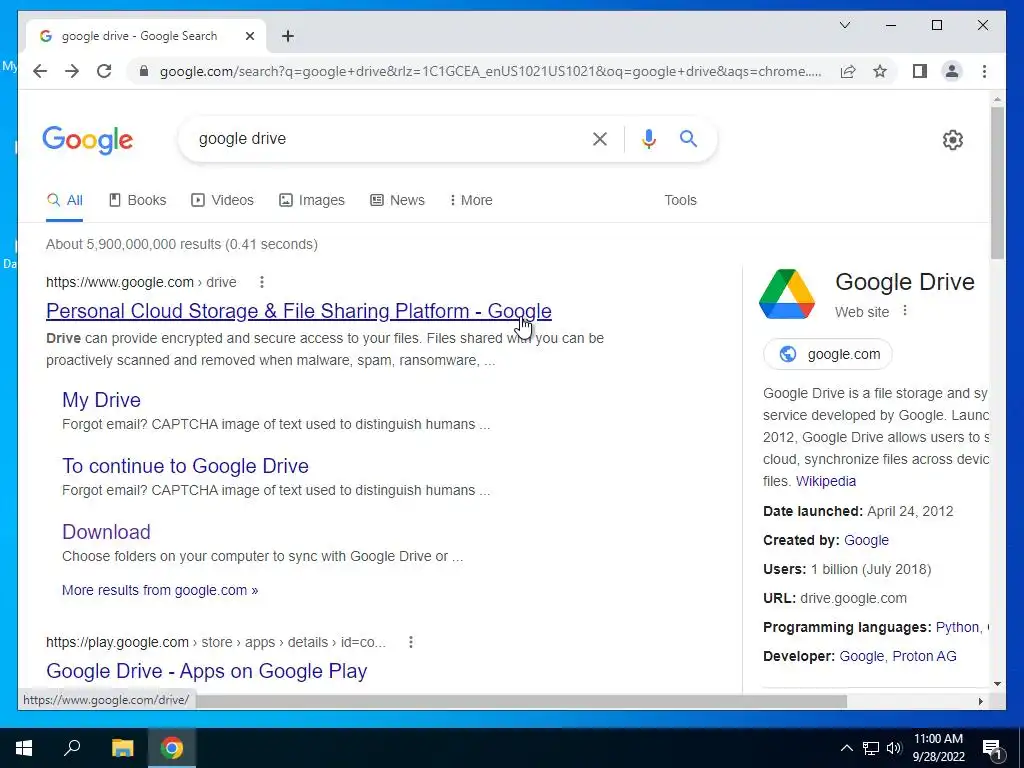Open tab search chevron in title bar

click(x=844, y=25)
